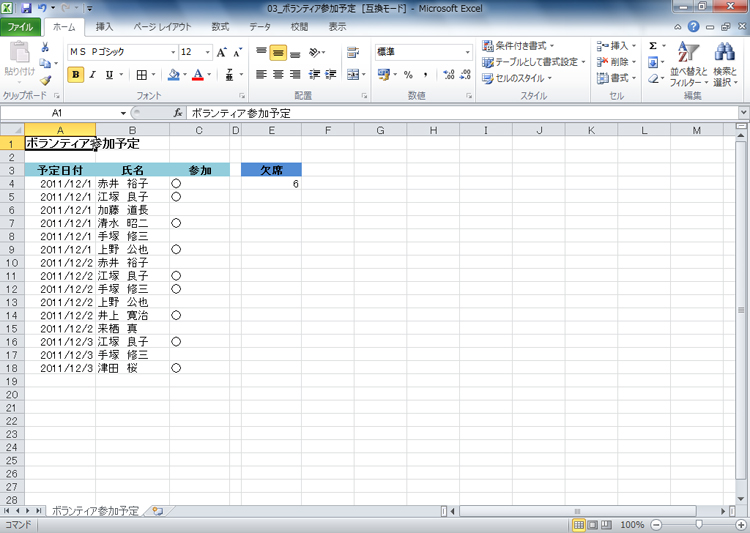Open Find and Select binoculars
Image resolution: width=750 pixels, height=533 pixels.
[725, 65]
